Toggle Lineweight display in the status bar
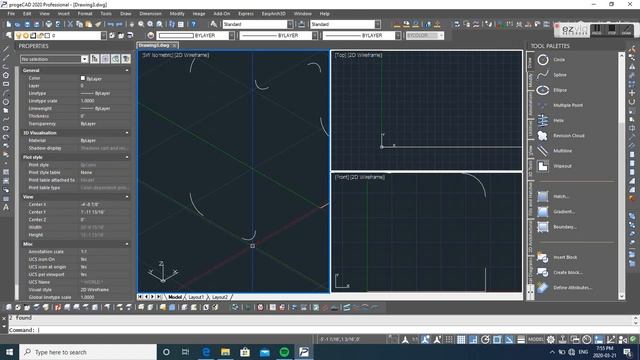 [x=521, y=340]
